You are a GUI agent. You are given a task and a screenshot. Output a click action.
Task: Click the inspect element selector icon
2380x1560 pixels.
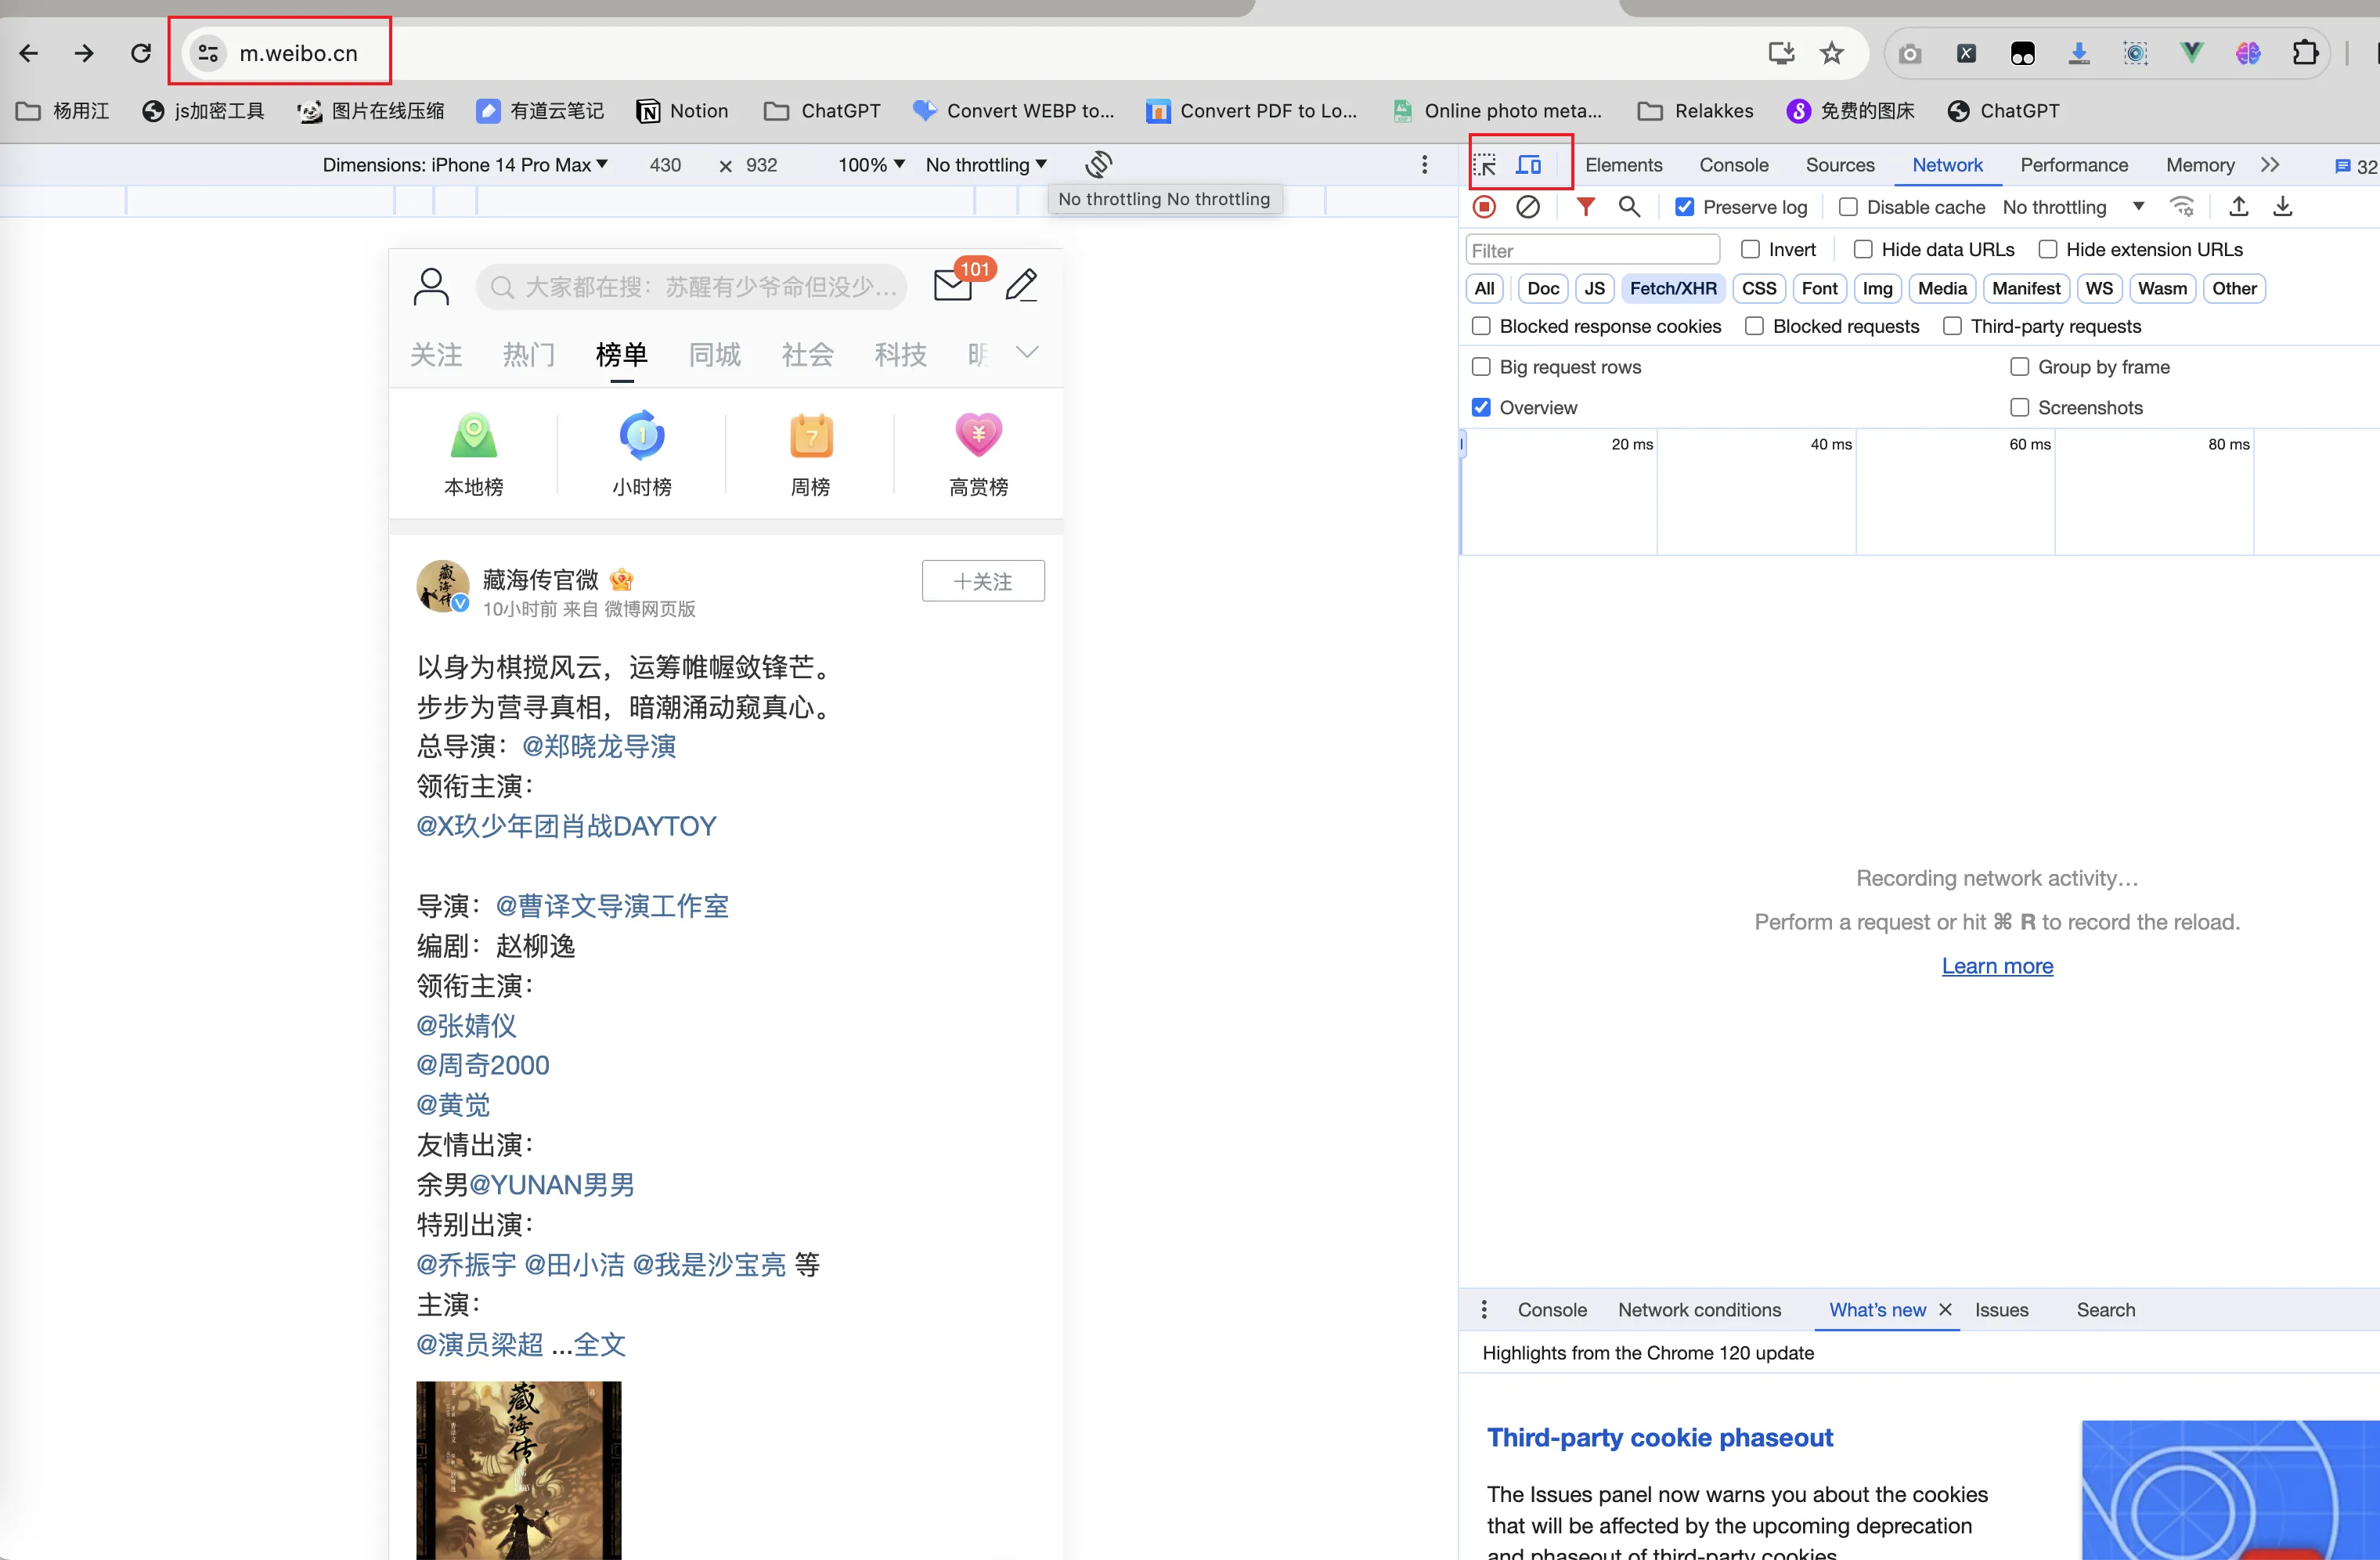(x=1485, y=165)
